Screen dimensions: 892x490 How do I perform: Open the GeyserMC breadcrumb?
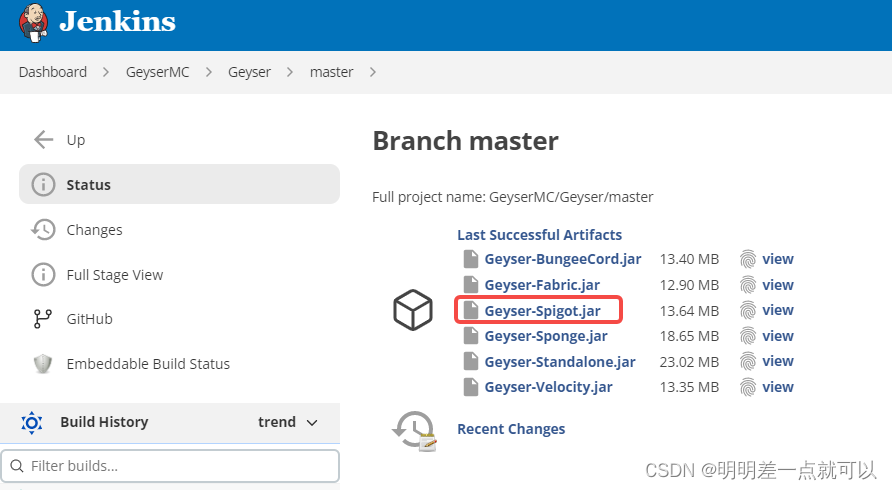click(x=158, y=72)
